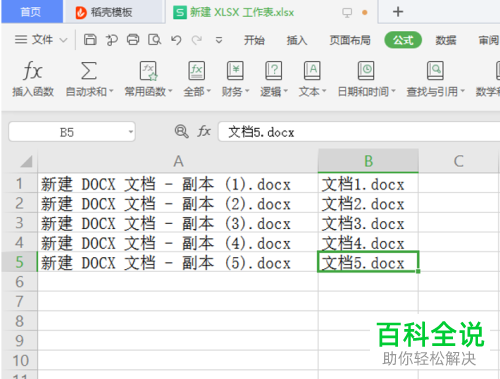Open the 页面布局 ribbon tab
500x379 pixels.
(x=350, y=40)
